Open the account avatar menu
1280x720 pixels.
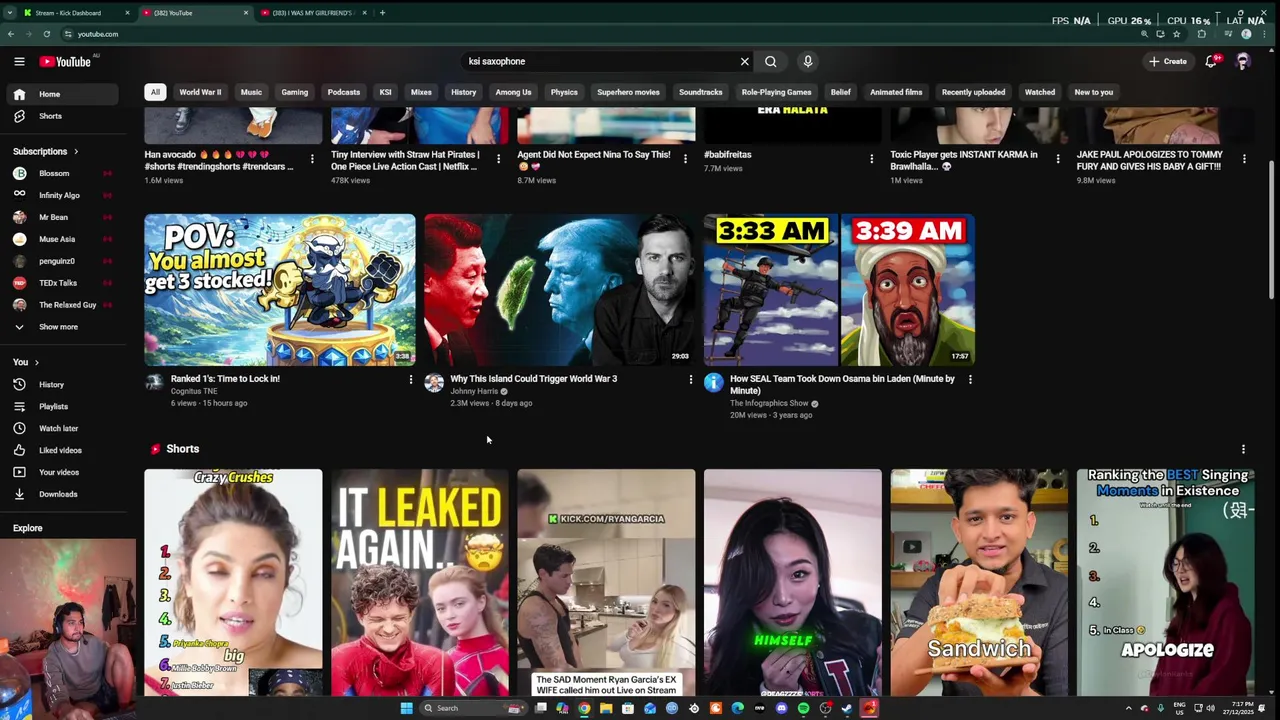[x=1243, y=61]
